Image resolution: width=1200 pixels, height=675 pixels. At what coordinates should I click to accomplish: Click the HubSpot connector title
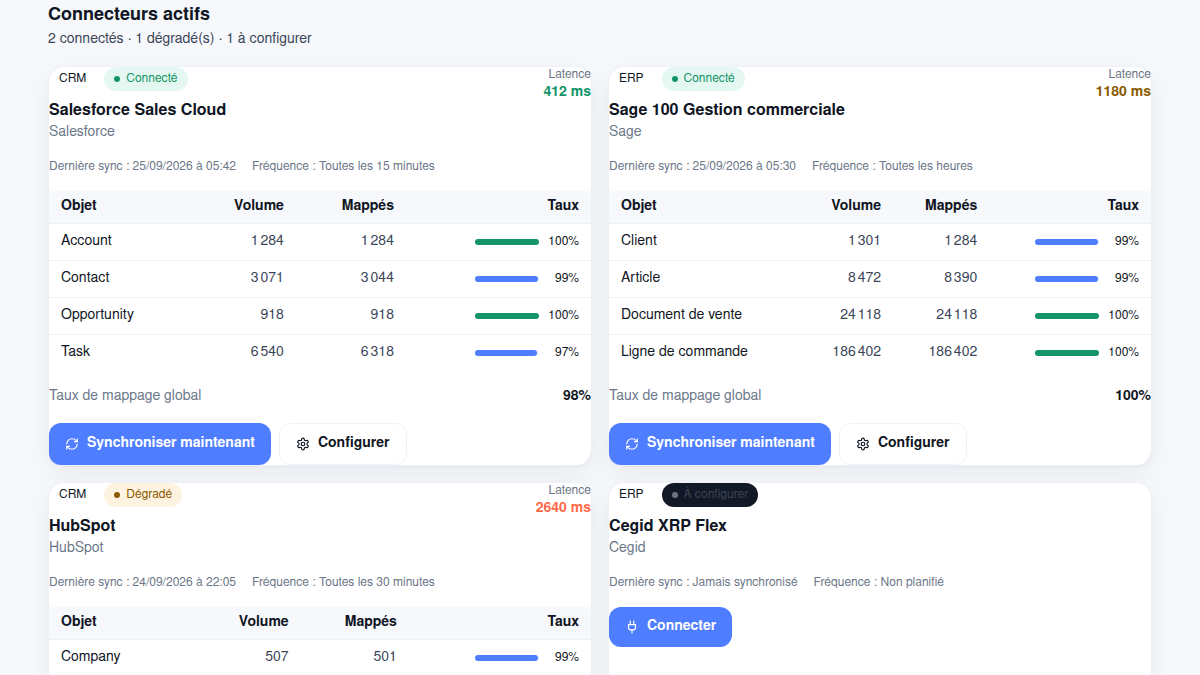[82, 526]
